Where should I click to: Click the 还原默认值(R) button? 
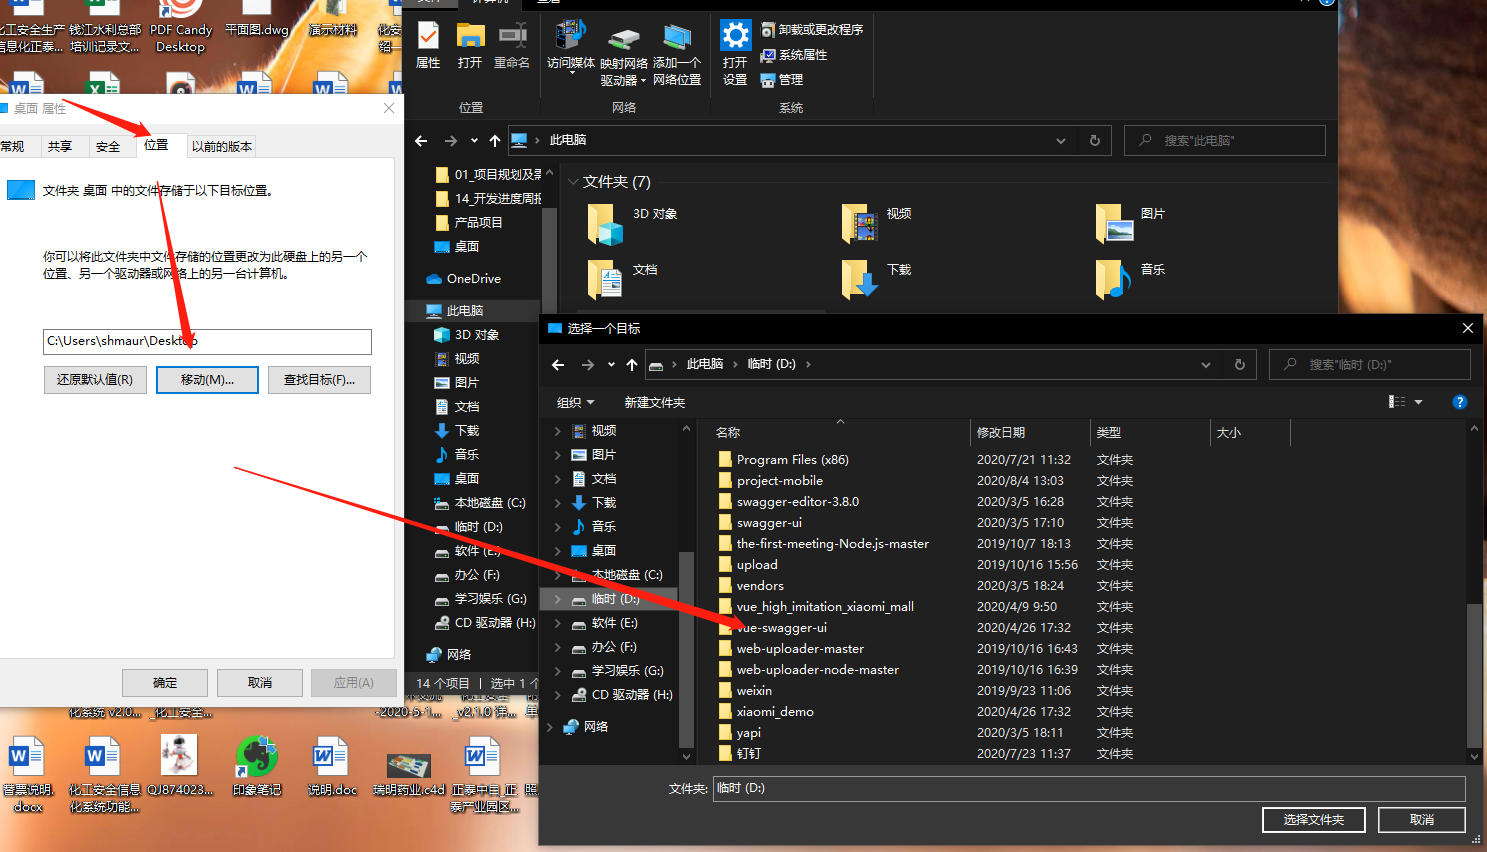(95, 380)
